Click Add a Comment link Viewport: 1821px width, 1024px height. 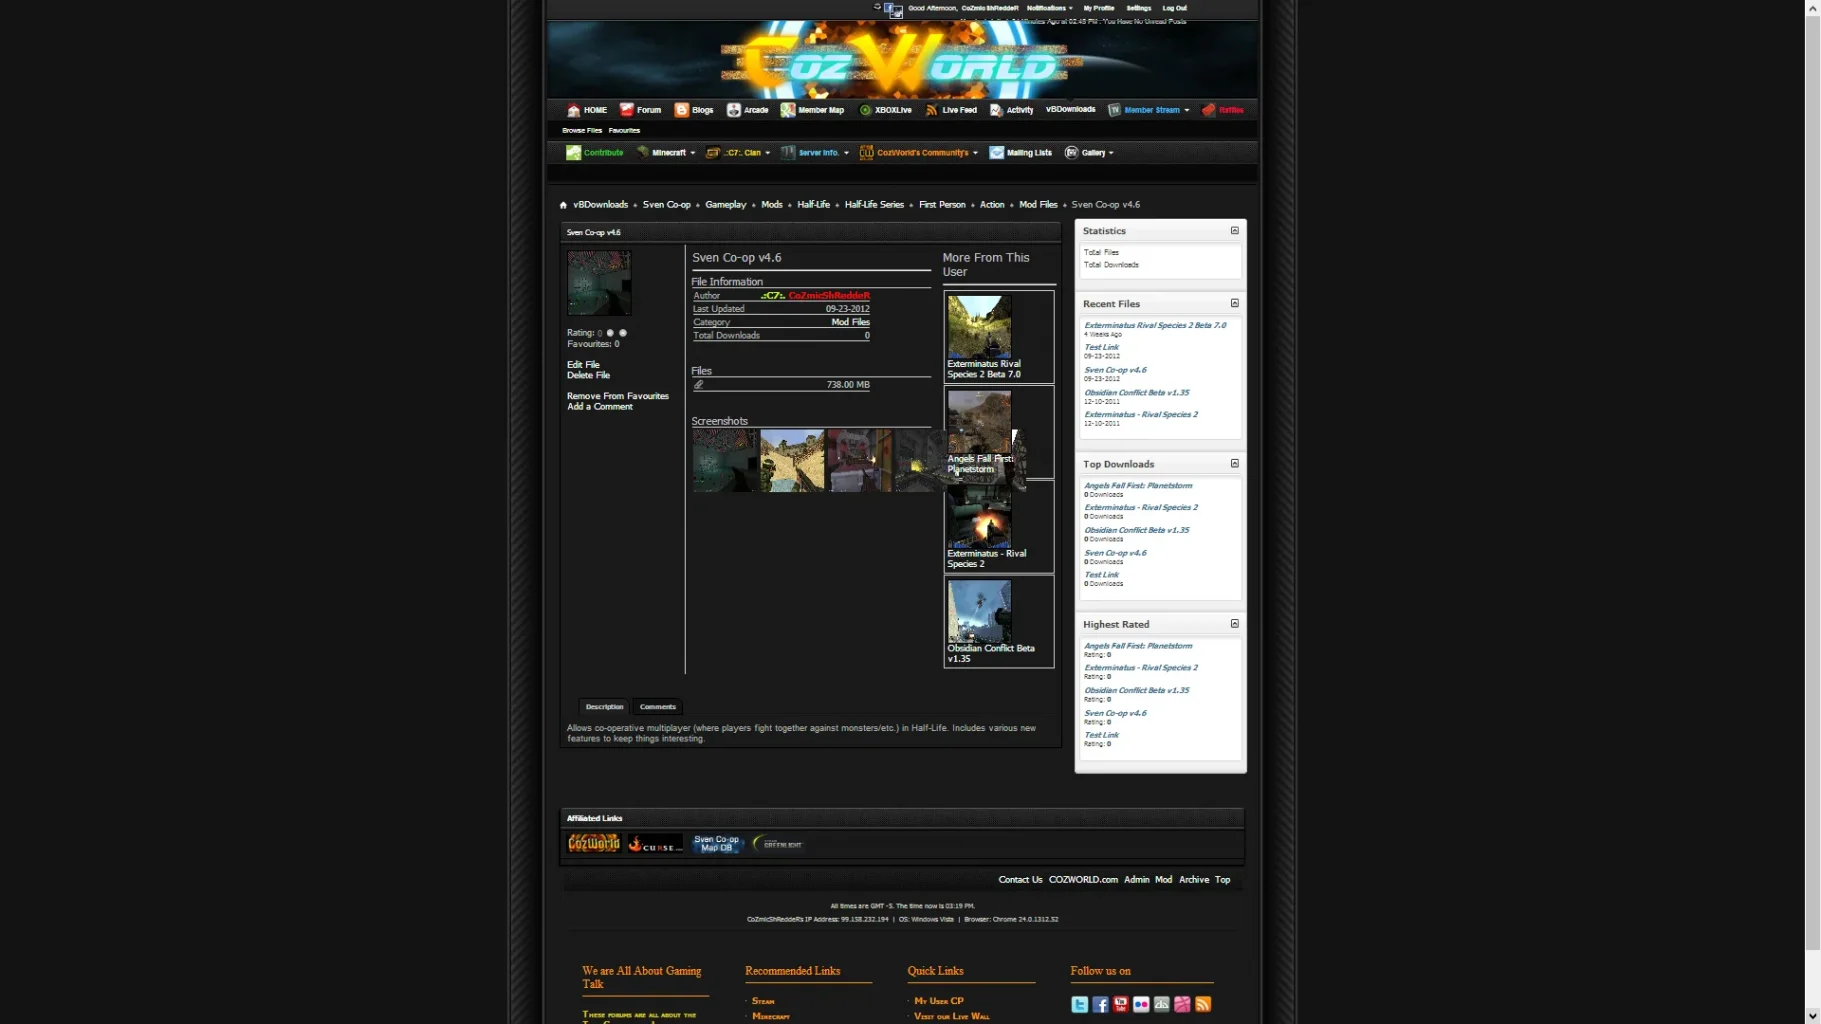[600, 407]
